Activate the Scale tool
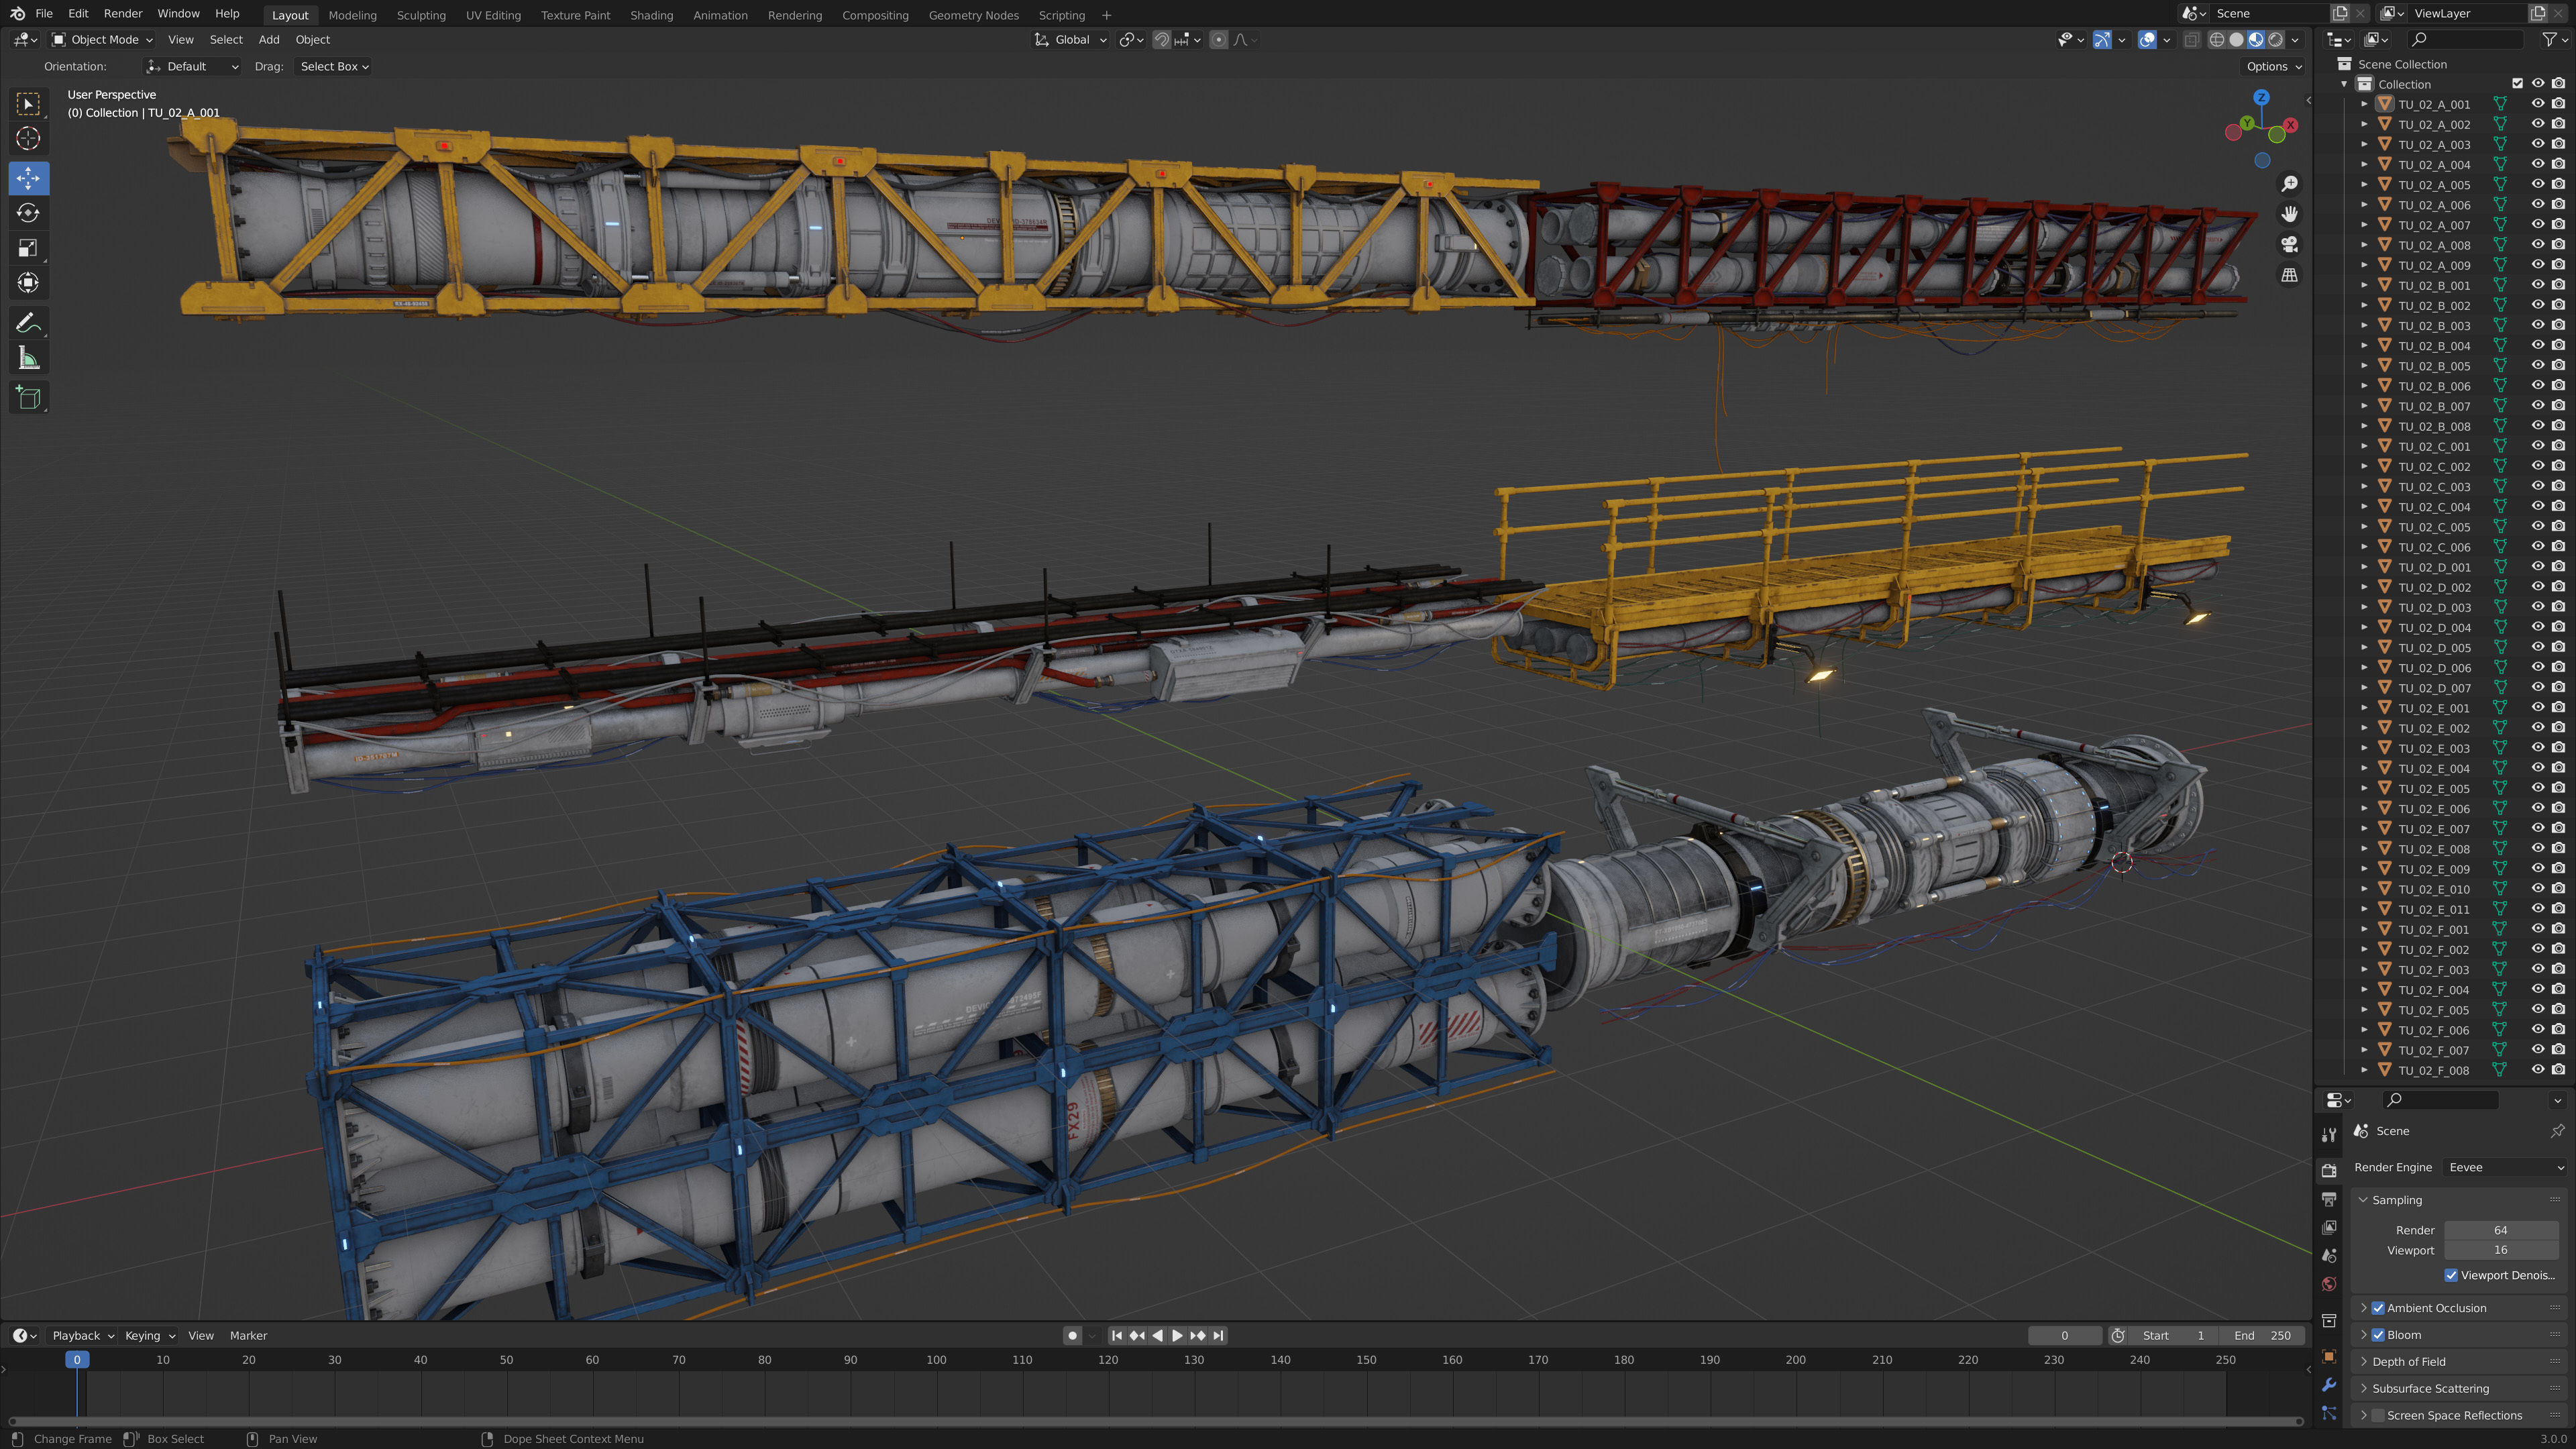The height and width of the screenshot is (1449, 2576). [28, 248]
